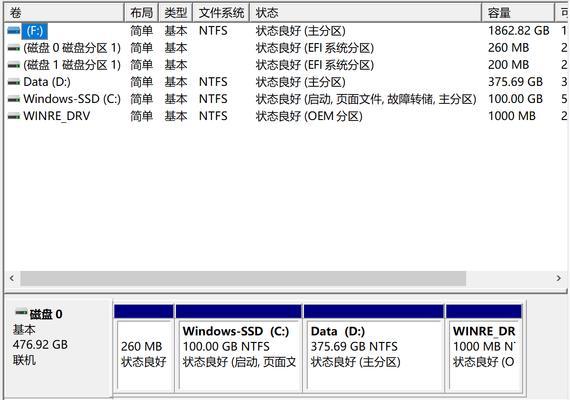Sort by the 状态 column header
Image resolution: width=570 pixels, height=400 pixels.
(365, 13)
